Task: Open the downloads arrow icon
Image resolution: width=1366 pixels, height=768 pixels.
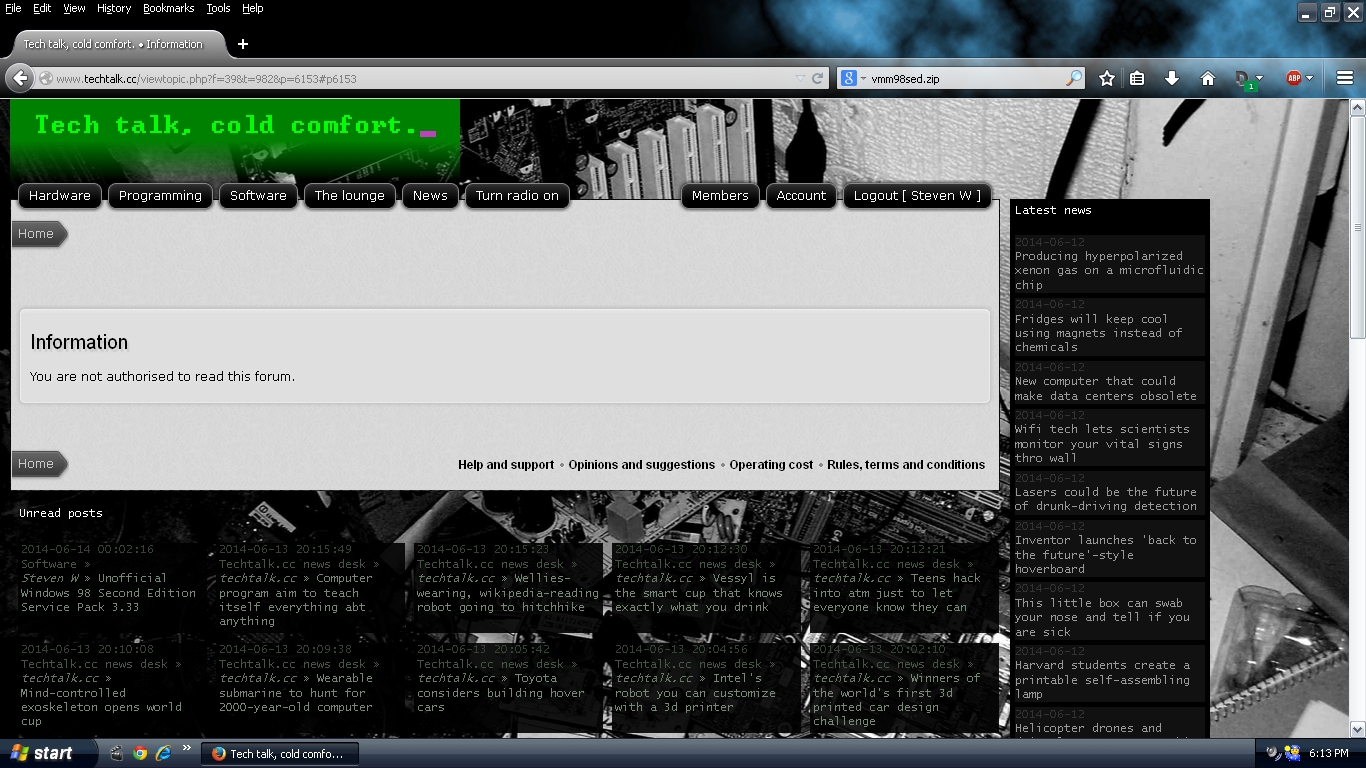Action: pyautogui.click(x=1172, y=78)
